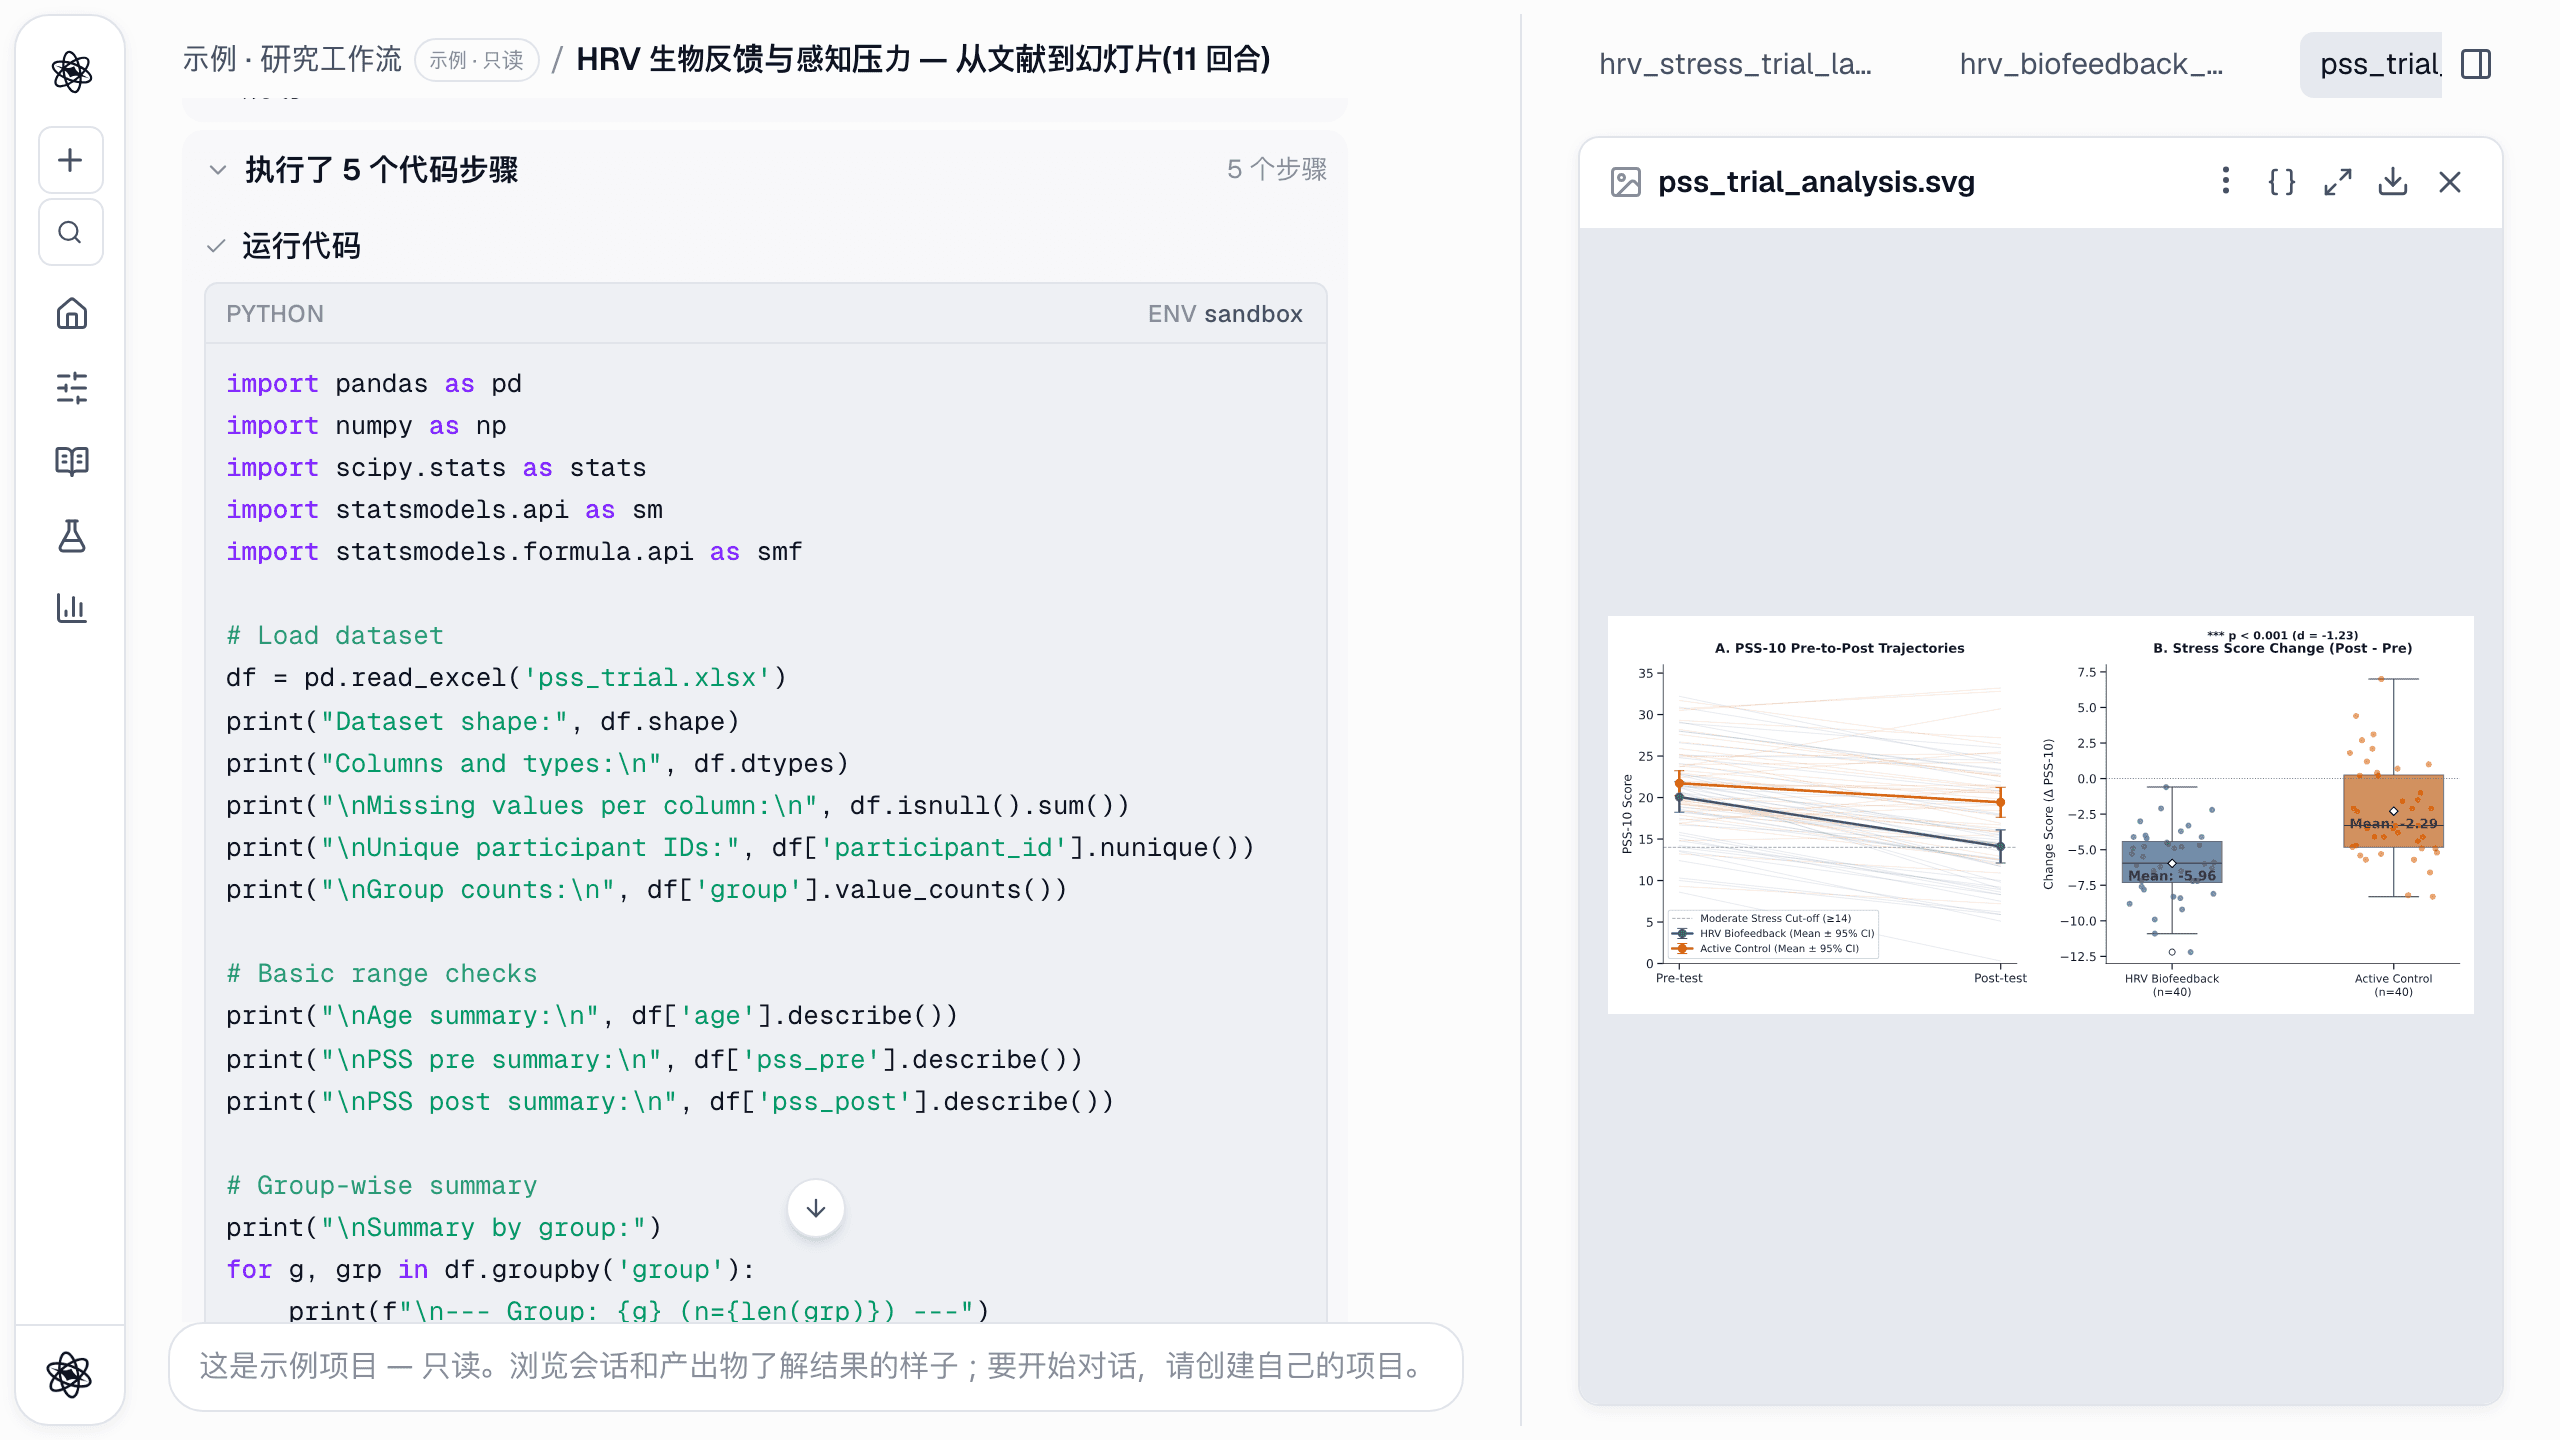Click the session title HRV 生物反馈与感知压力

923,60
